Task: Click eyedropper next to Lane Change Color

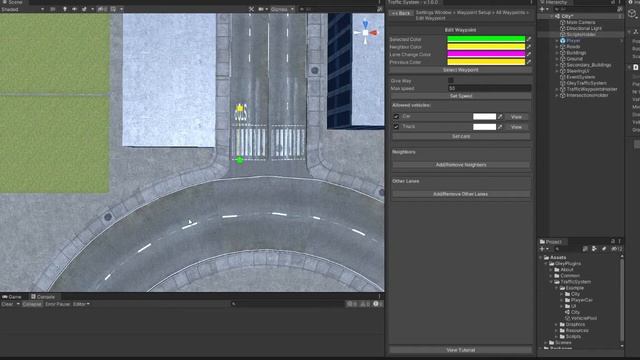Action: pyautogui.click(x=529, y=54)
